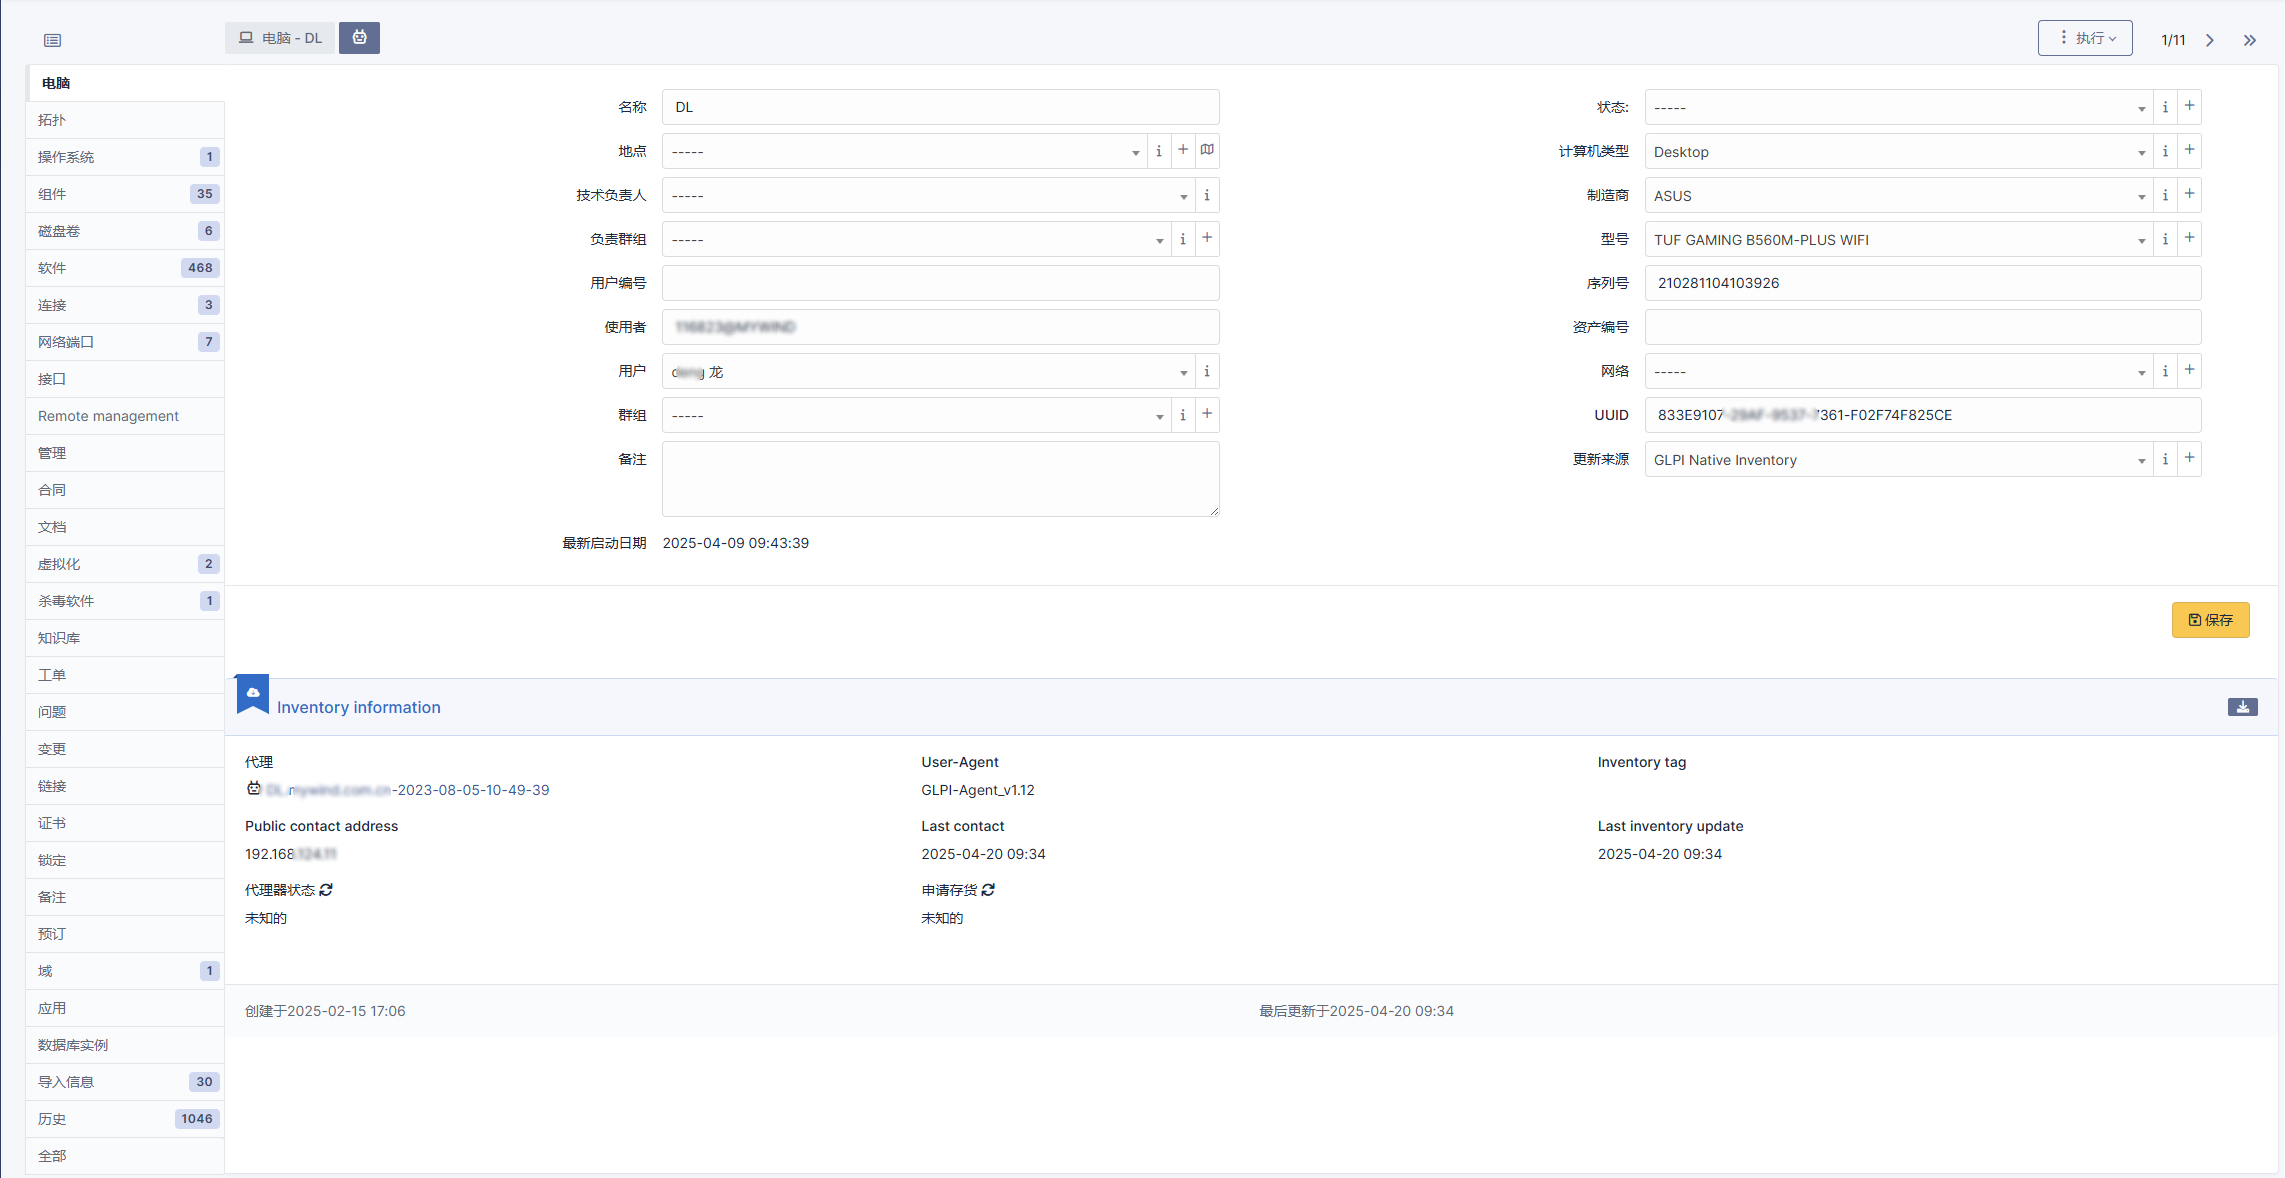Open 操作系统 tab
Viewport: 2285px width, 1178px height.
[125, 157]
